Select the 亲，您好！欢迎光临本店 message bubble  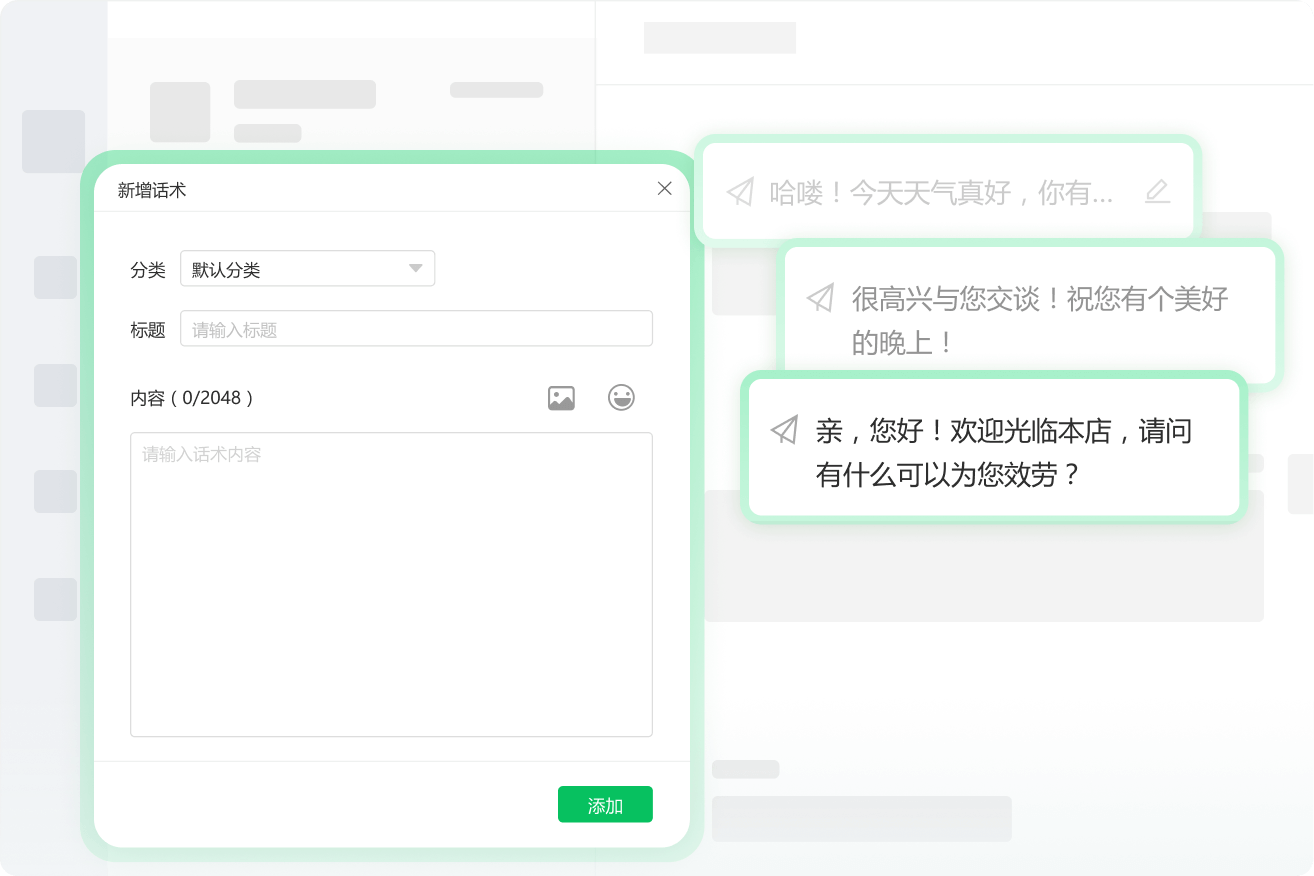[x=992, y=448]
